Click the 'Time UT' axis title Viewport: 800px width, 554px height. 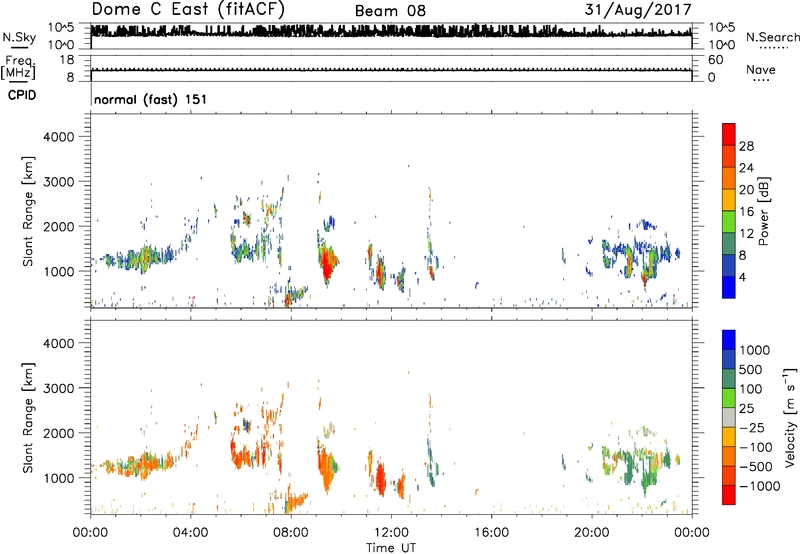click(391, 548)
